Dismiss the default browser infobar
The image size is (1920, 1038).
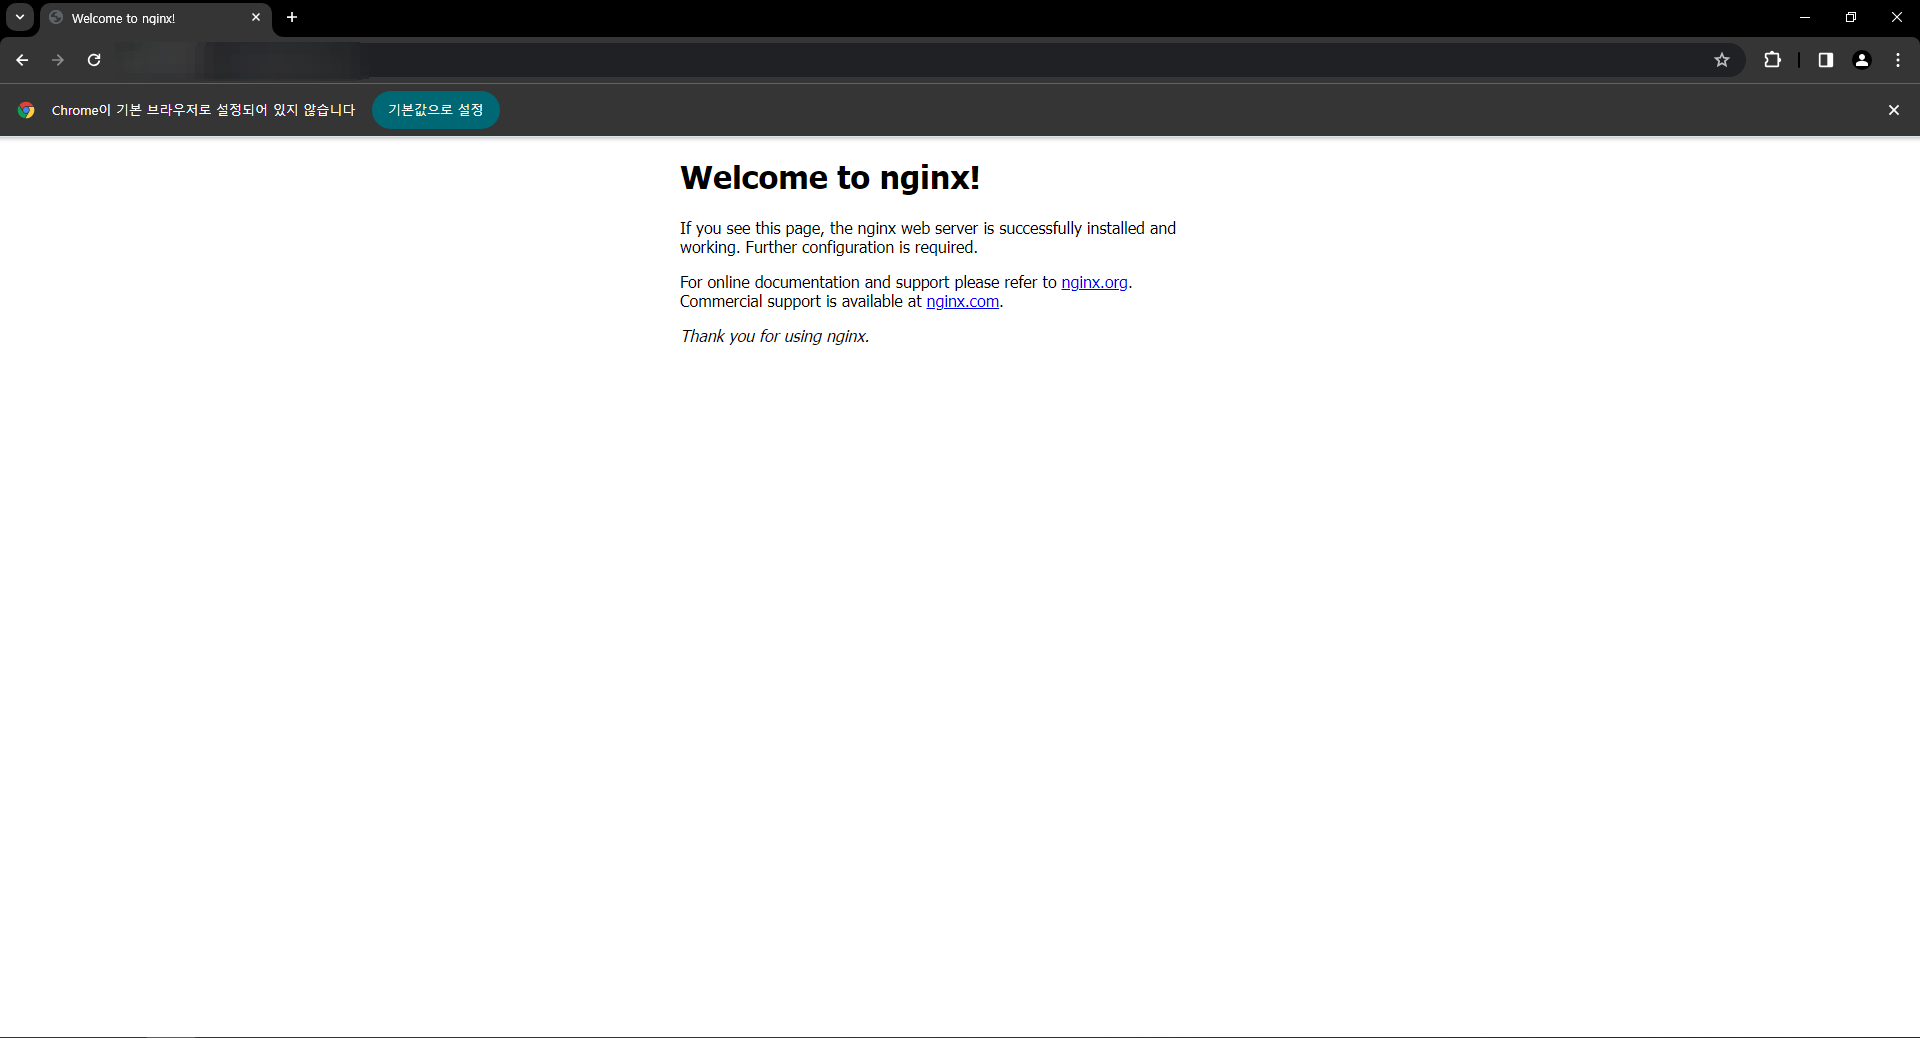[1894, 110]
